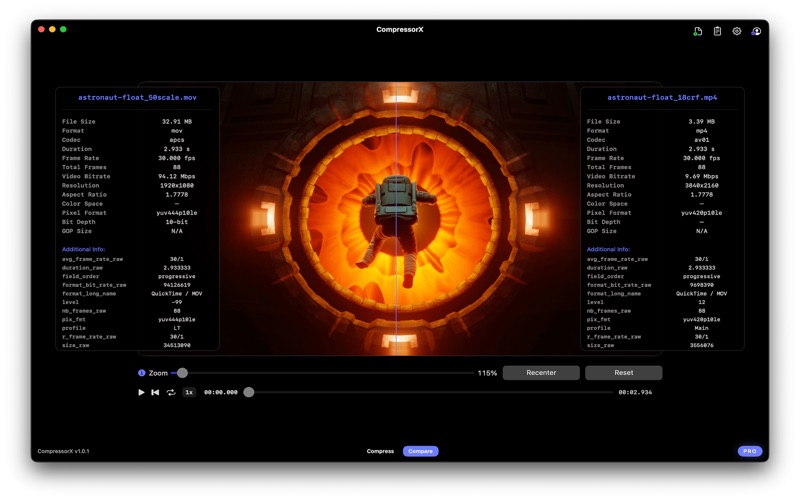Play the video comparison
Image resolution: width=800 pixels, height=500 pixels.
(141, 392)
